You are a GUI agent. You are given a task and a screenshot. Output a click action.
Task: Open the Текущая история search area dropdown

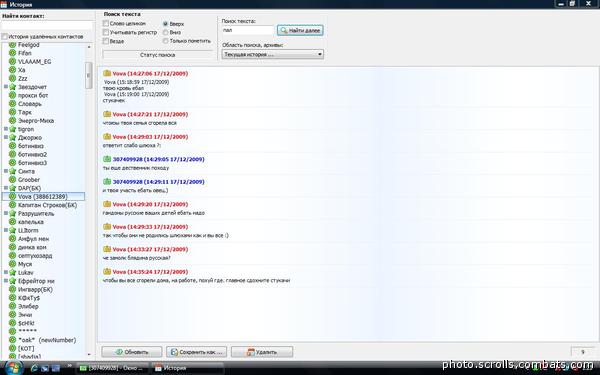coord(272,54)
